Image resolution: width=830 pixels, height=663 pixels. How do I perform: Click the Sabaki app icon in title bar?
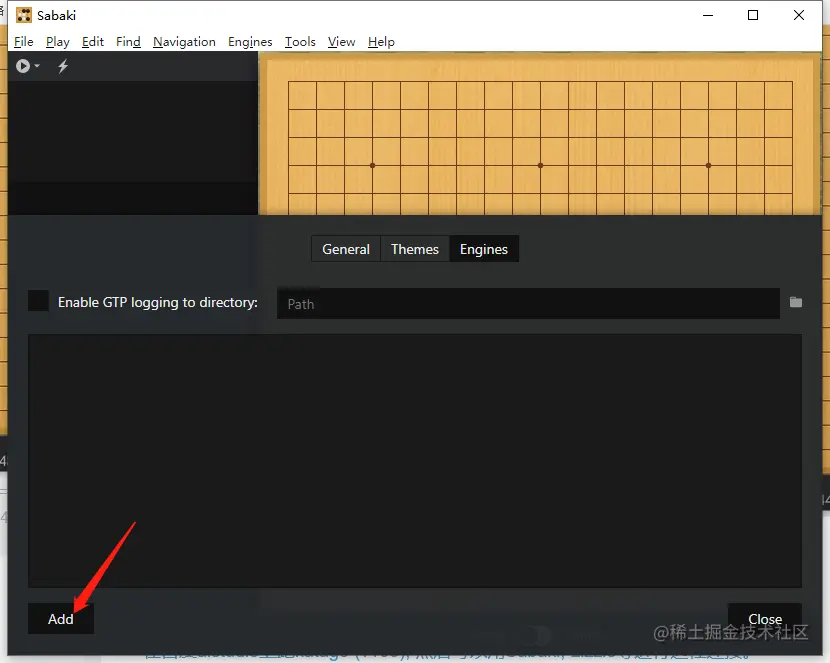coord(24,15)
